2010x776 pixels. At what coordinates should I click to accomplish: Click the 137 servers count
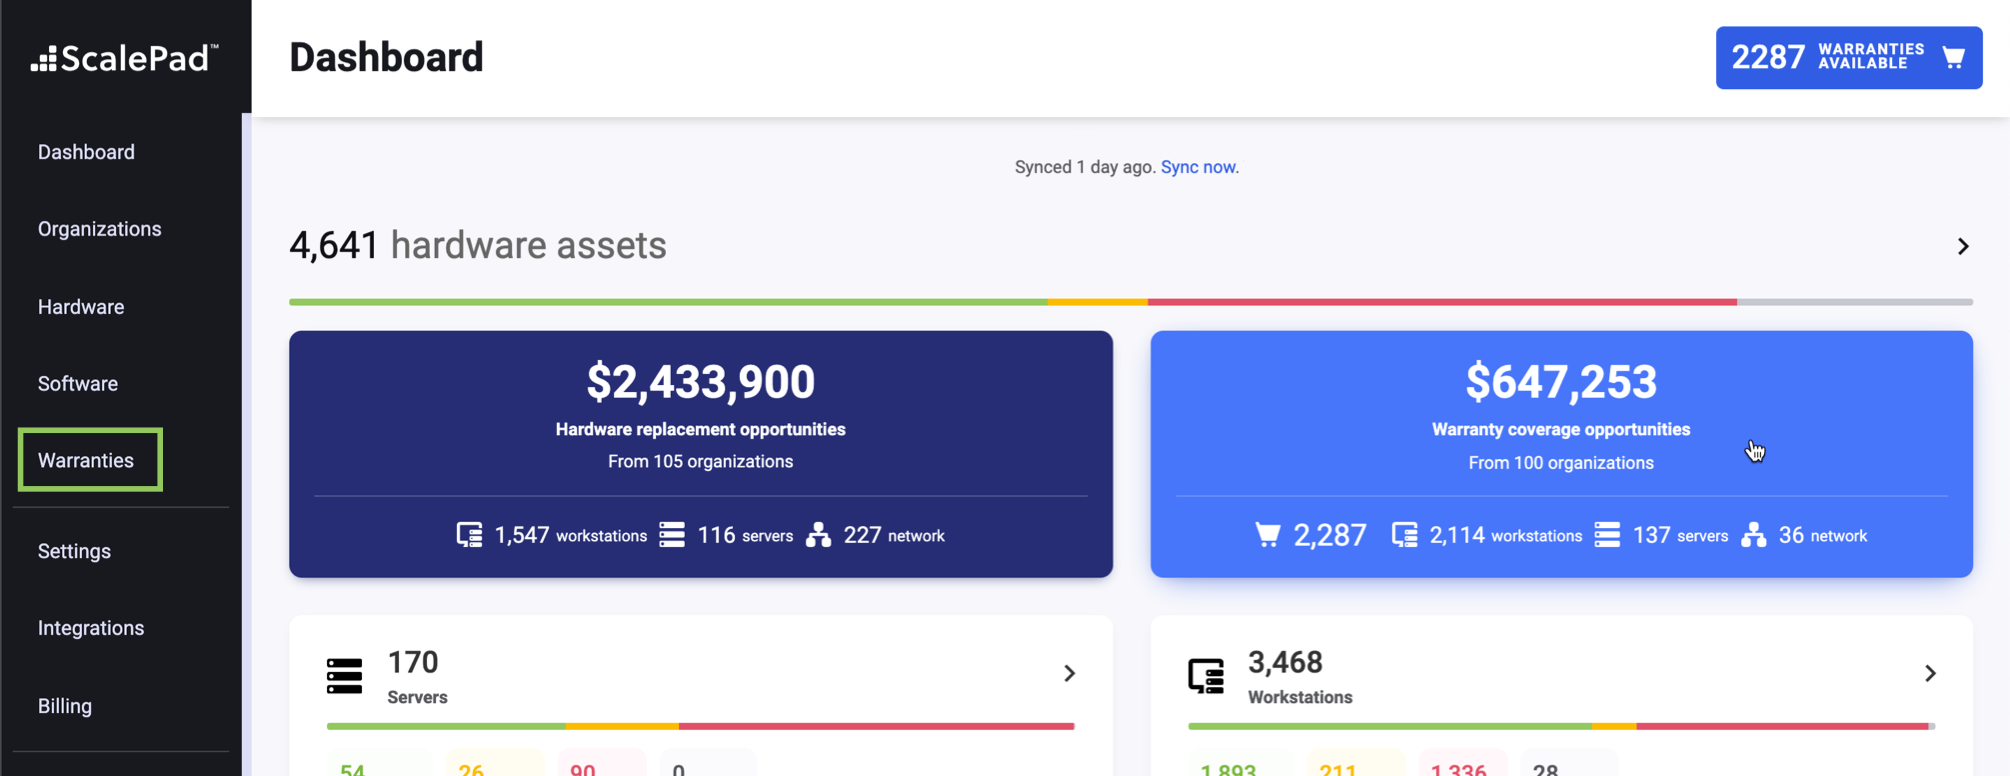coord(1680,535)
